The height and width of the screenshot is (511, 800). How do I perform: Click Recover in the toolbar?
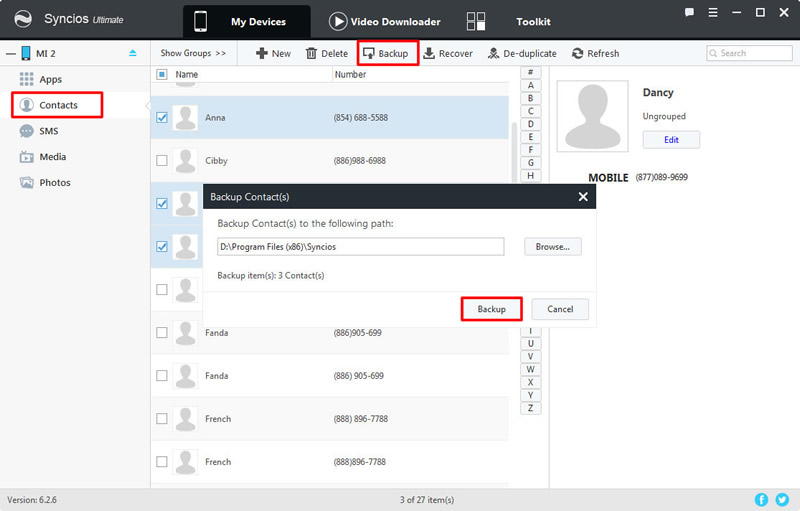pos(448,53)
